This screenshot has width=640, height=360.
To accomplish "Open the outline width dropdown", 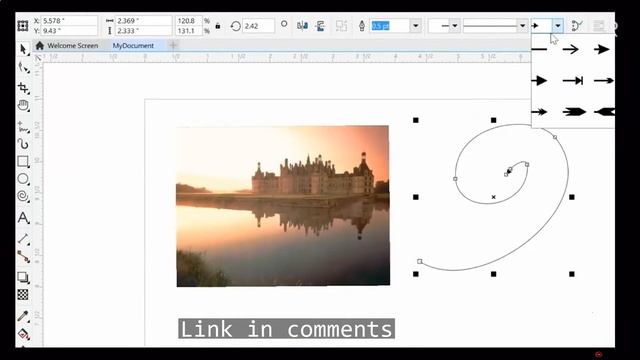I will [x=416, y=26].
